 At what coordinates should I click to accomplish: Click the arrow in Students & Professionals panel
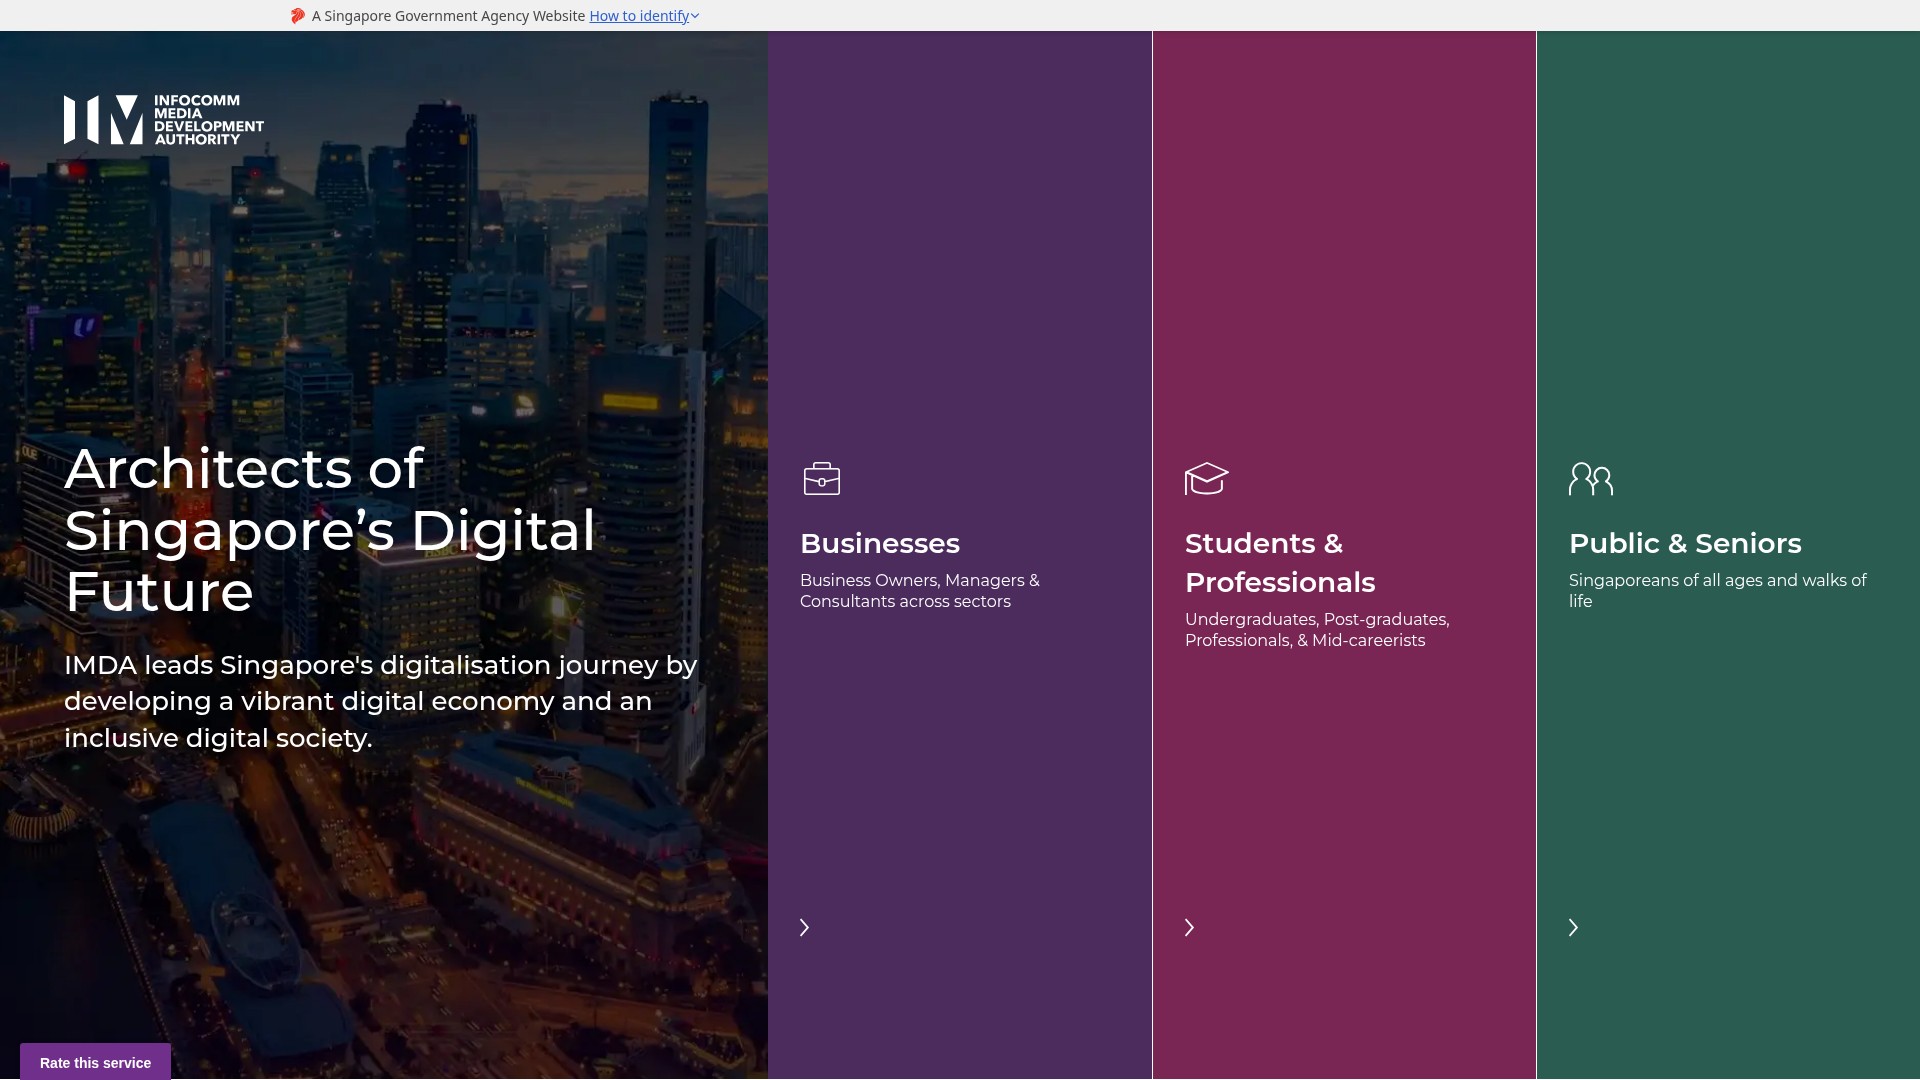click(x=1189, y=927)
